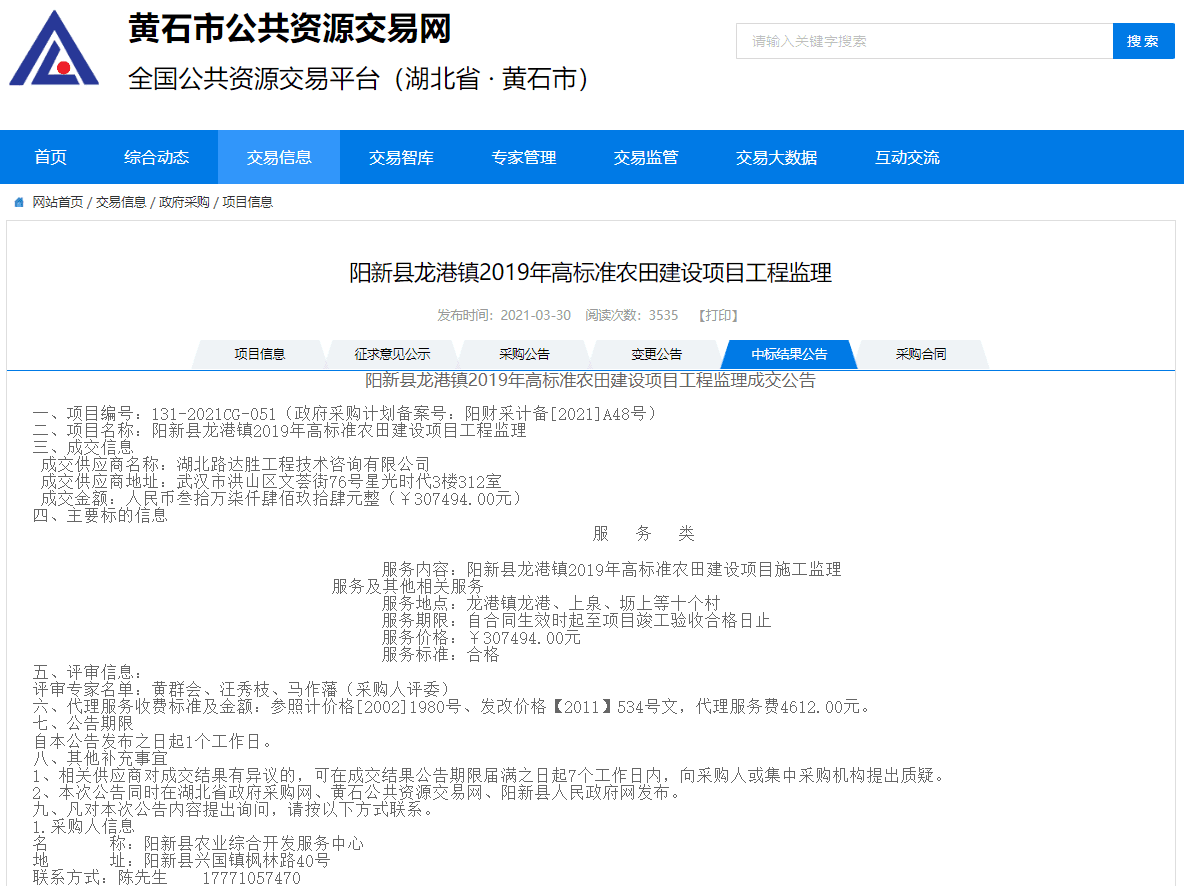Click the 搜索 search button

[x=1143, y=41]
